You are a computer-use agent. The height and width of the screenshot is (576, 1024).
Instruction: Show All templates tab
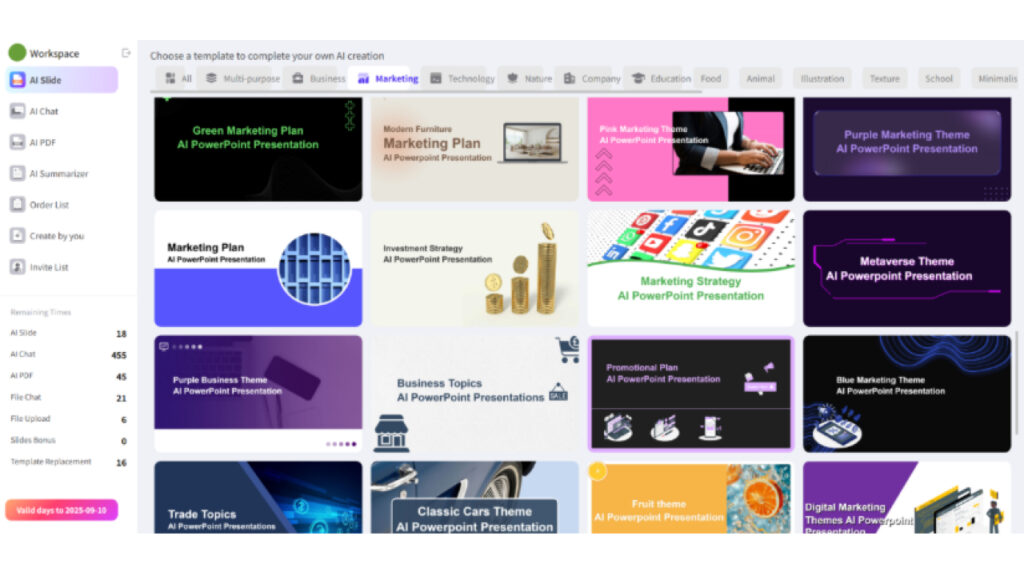[x=178, y=79]
